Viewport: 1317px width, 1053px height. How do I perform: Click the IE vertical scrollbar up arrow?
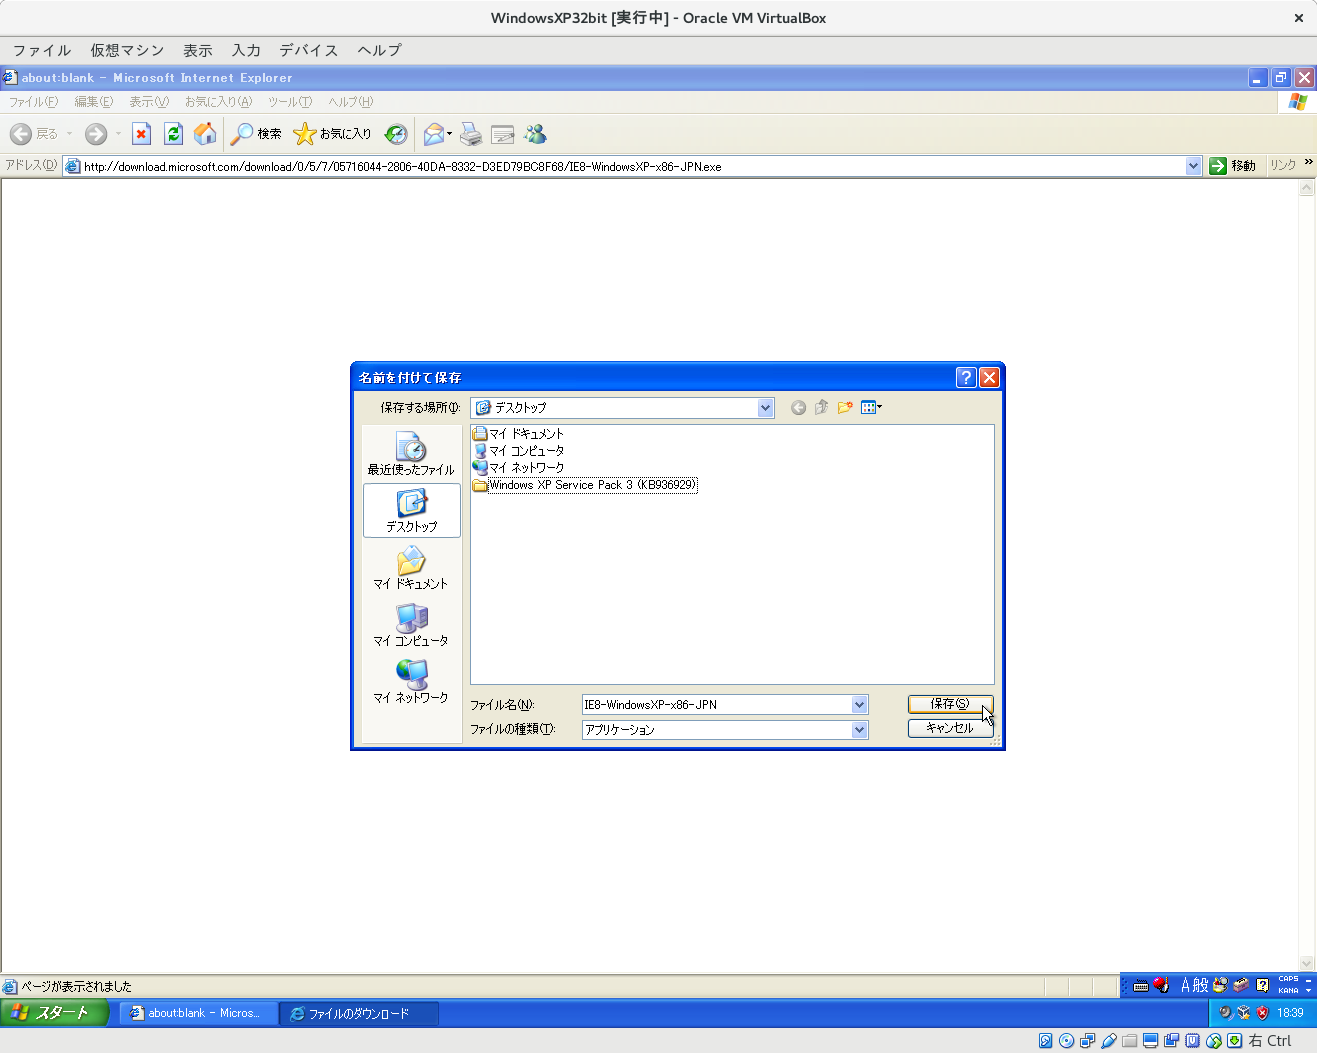click(x=1306, y=188)
